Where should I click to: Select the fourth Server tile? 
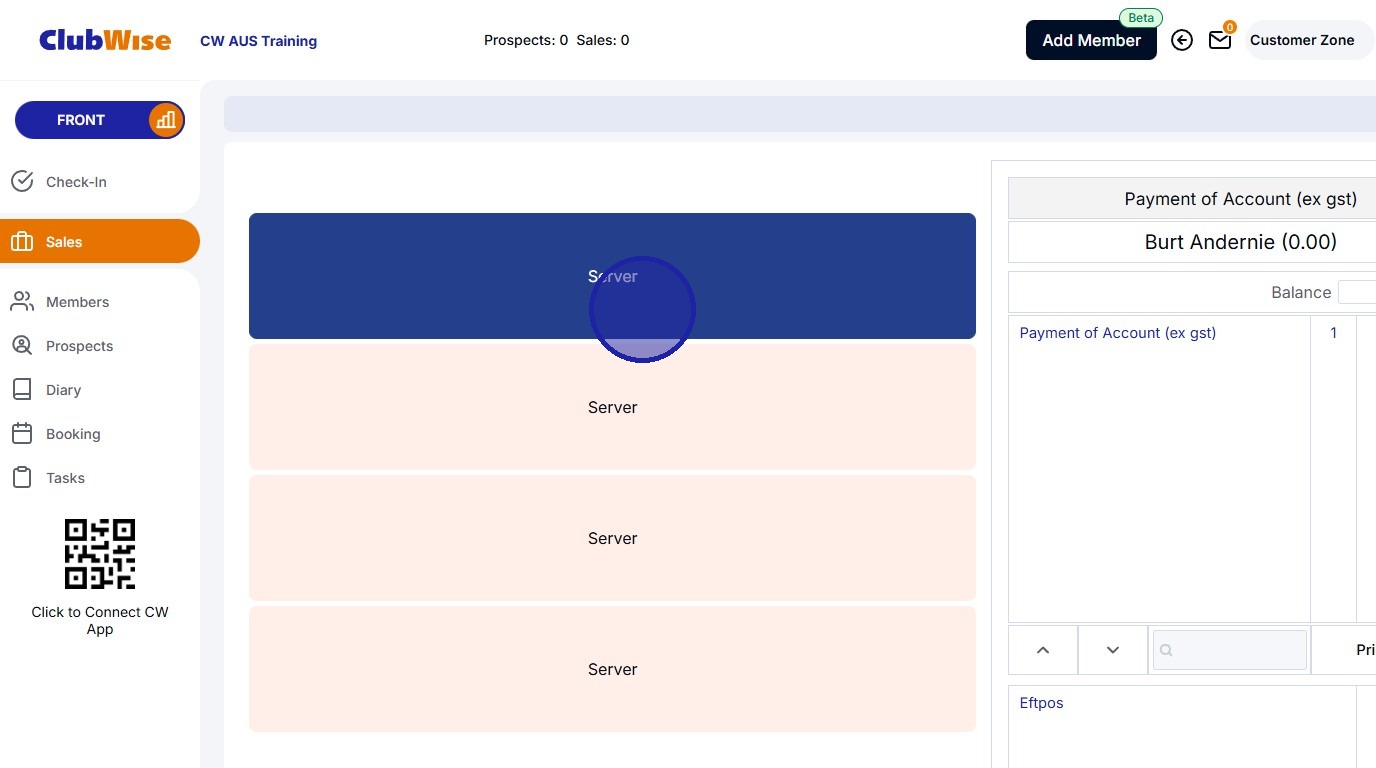coord(612,669)
